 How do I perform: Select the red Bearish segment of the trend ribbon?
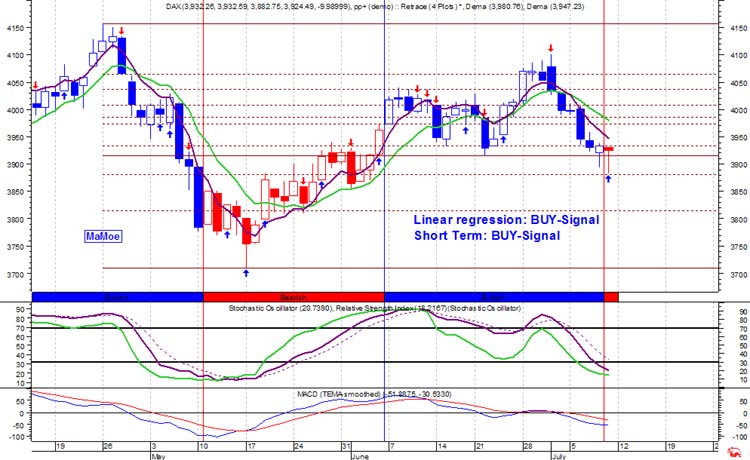point(294,297)
